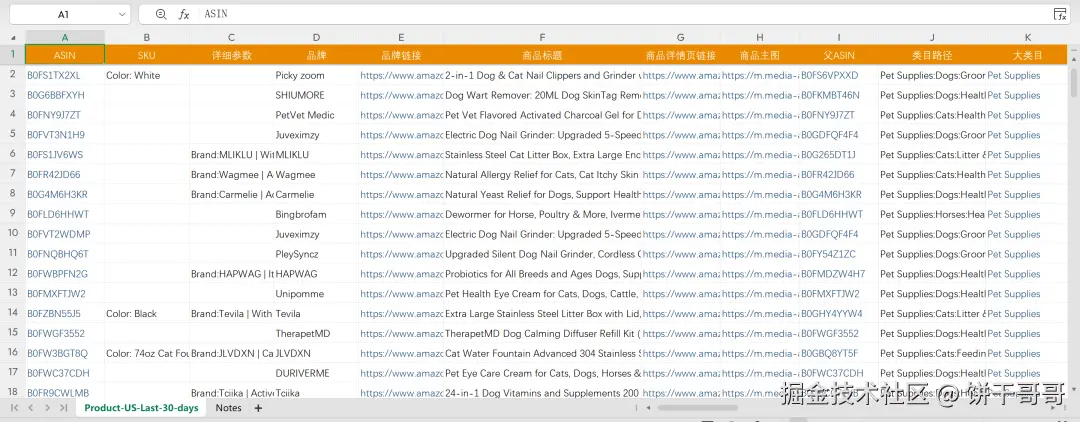Jump to last sheet with navigation arrow
The width and height of the screenshot is (1080, 422).
coord(64,408)
